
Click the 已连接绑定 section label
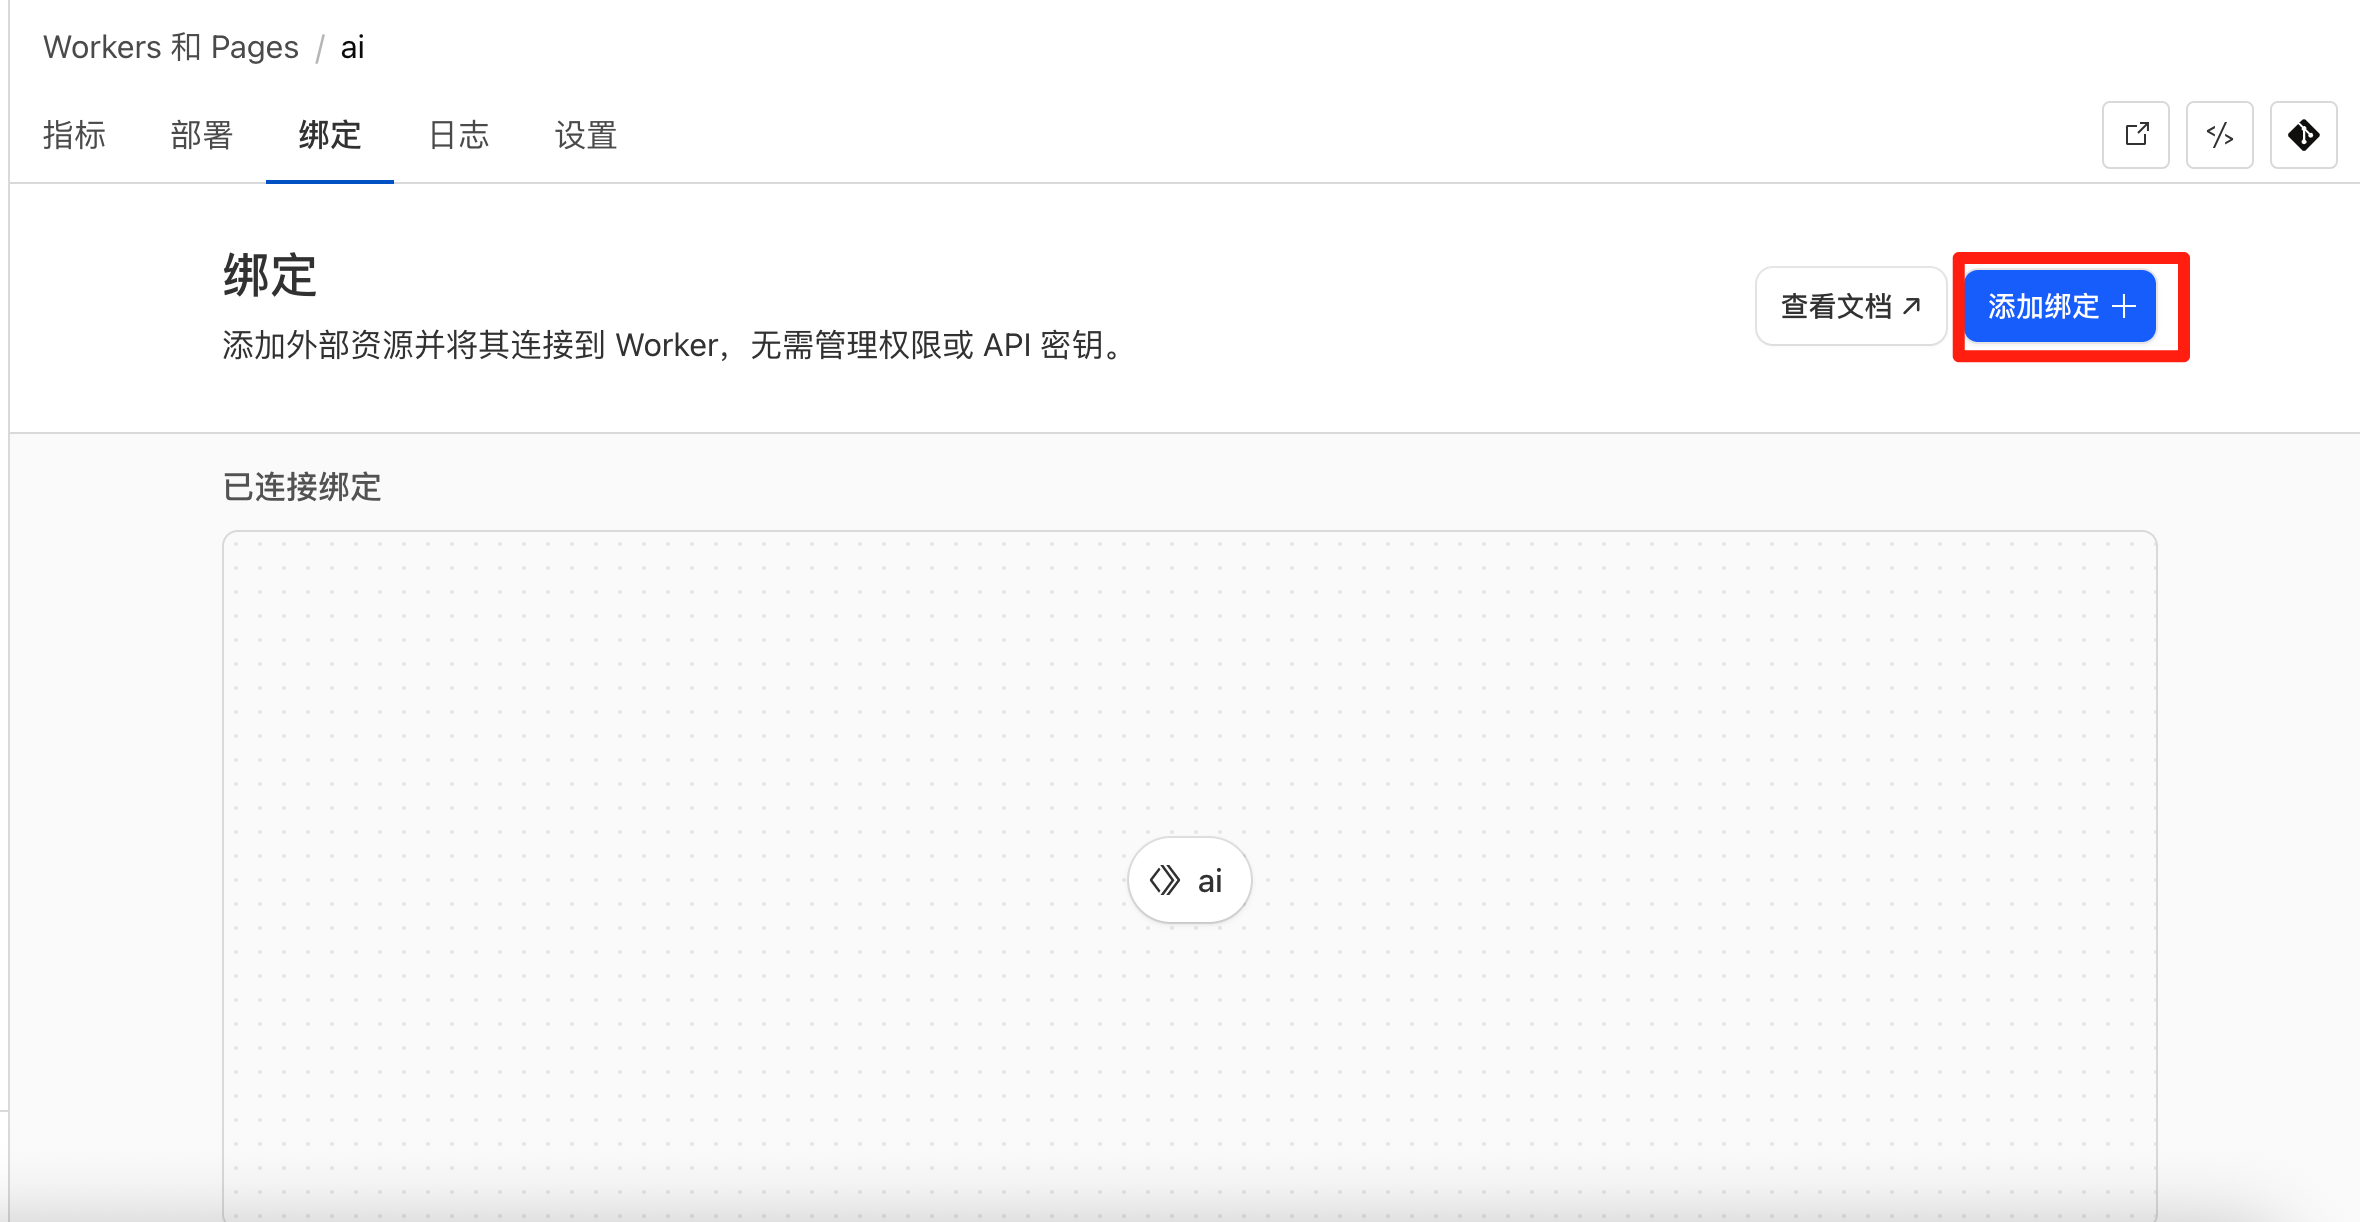click(x=302, y=487)
